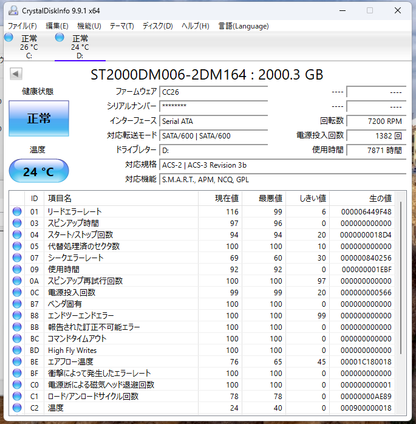Screen dimensions: 416x424
Task: Select the D: drive status orb
Action: 60,37
